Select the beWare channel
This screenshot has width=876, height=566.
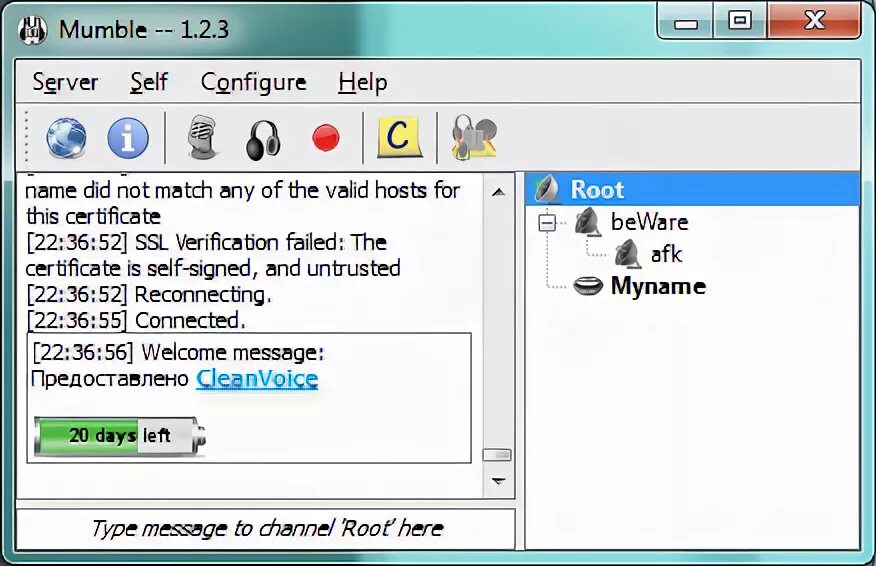pos(650,222)
